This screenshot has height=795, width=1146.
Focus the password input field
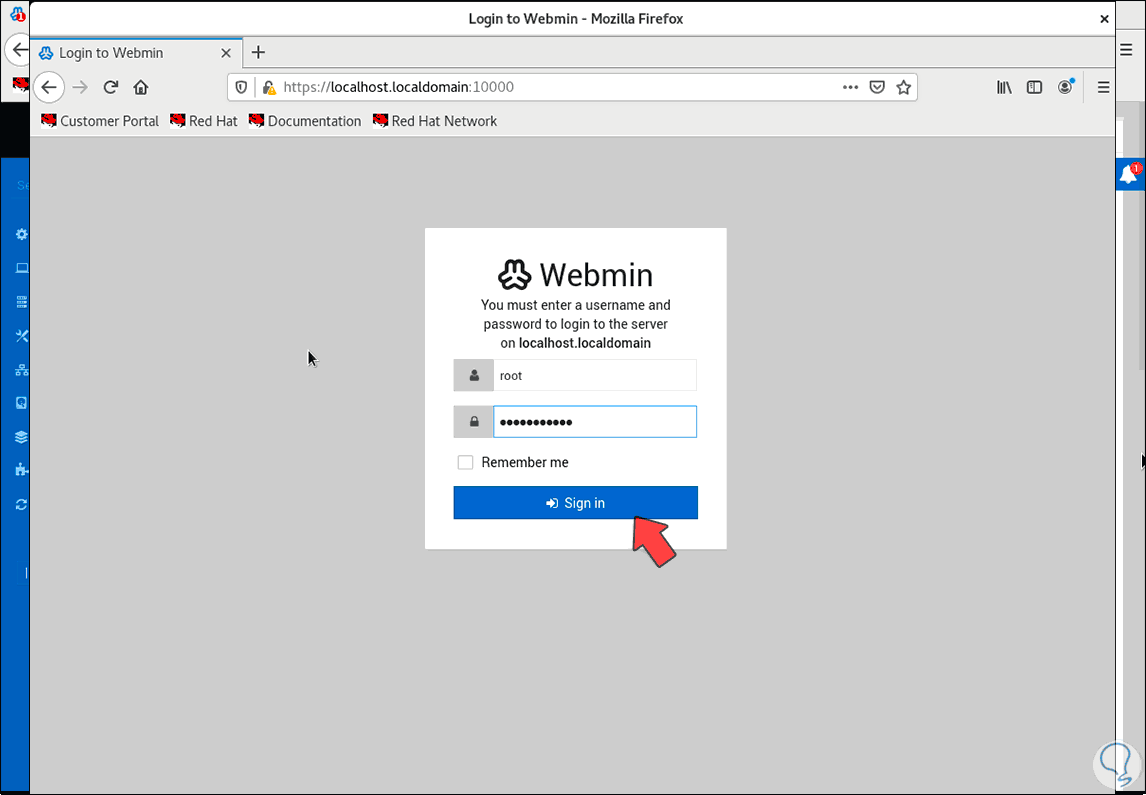point(595,422)
